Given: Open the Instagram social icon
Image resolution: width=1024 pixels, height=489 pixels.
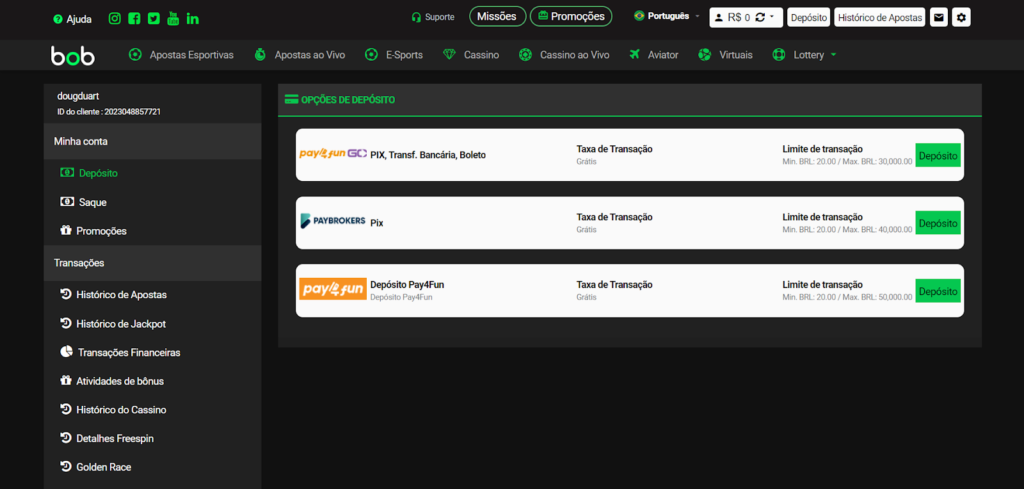Looking at the screenshot, I should coord(115,18).
